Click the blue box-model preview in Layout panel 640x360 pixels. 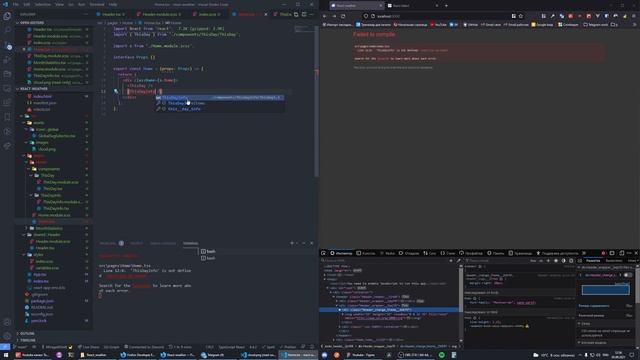tap(605, 290)
